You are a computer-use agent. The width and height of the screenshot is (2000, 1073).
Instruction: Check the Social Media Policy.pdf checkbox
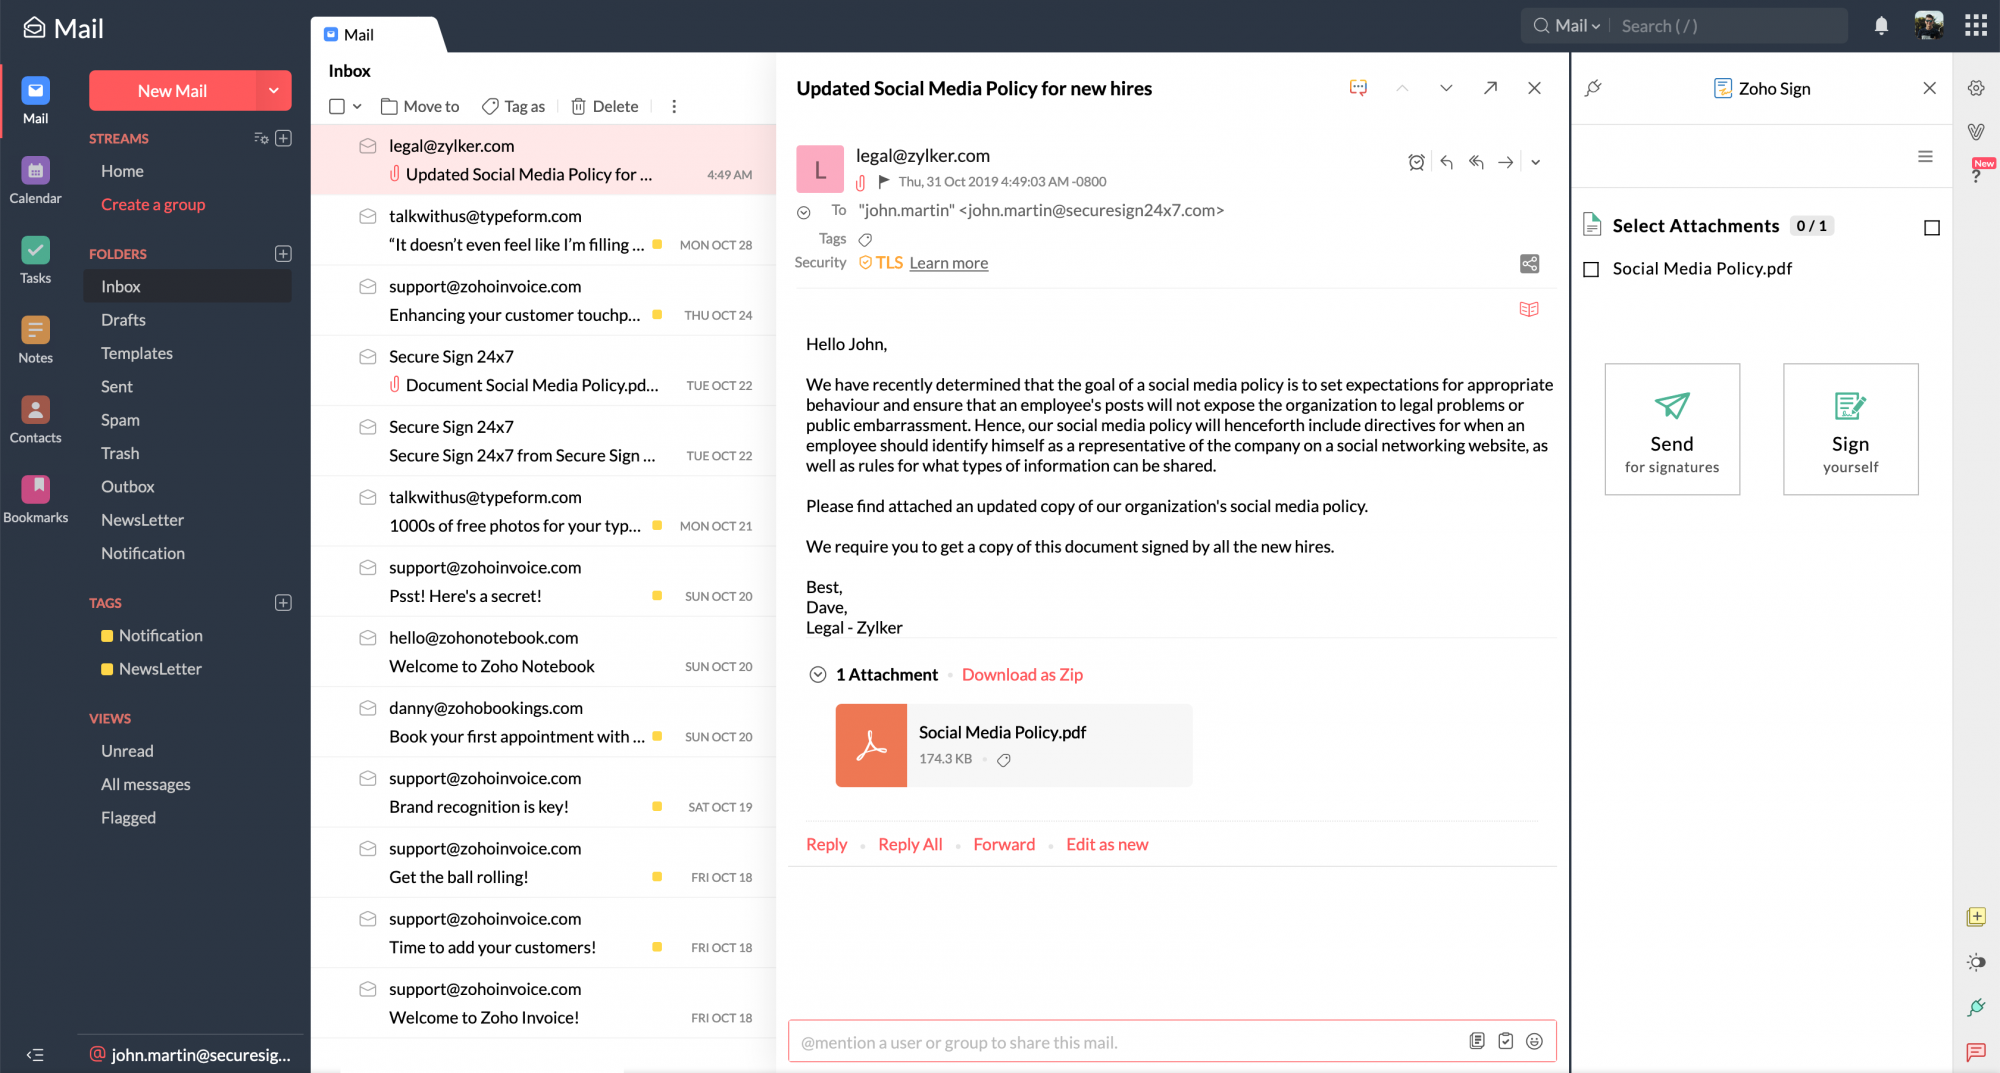1592,269
